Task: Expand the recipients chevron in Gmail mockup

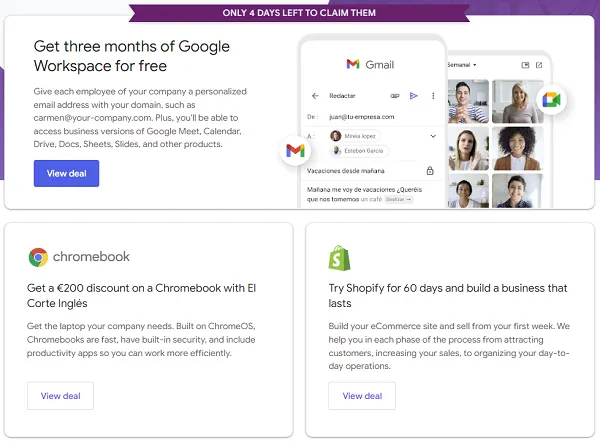Action: point(433,136)
